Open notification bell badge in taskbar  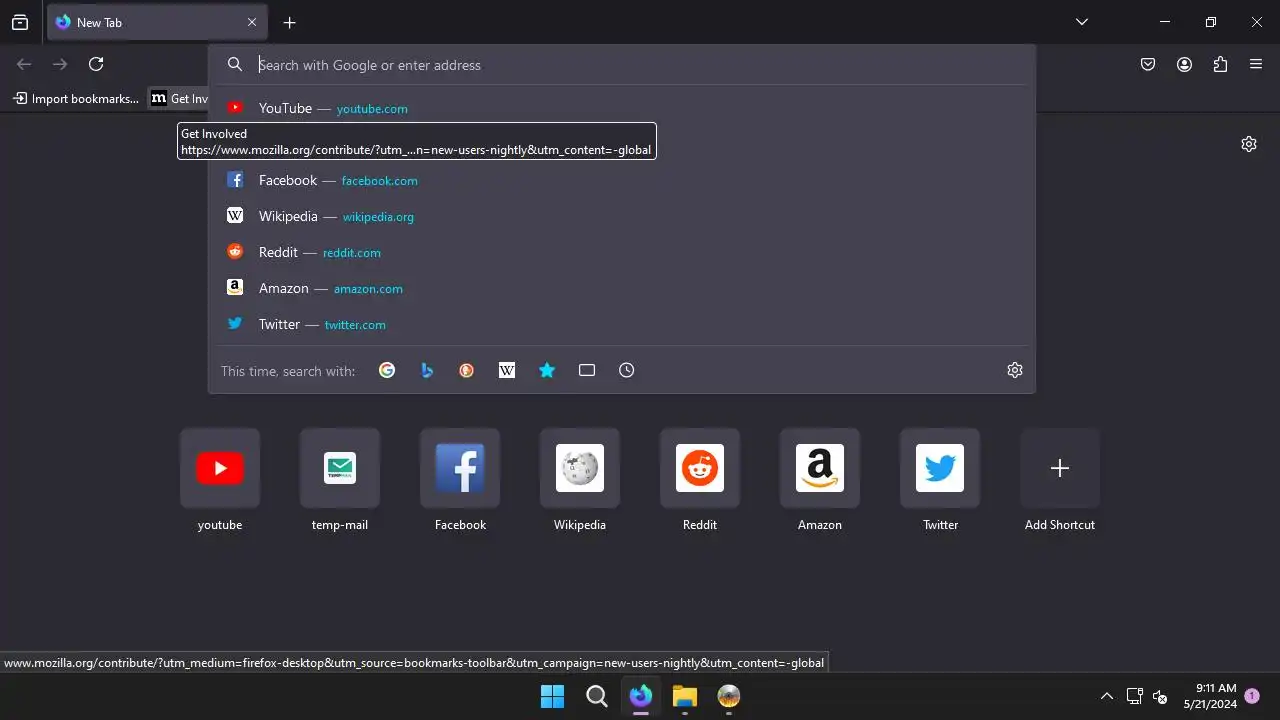1252,696
